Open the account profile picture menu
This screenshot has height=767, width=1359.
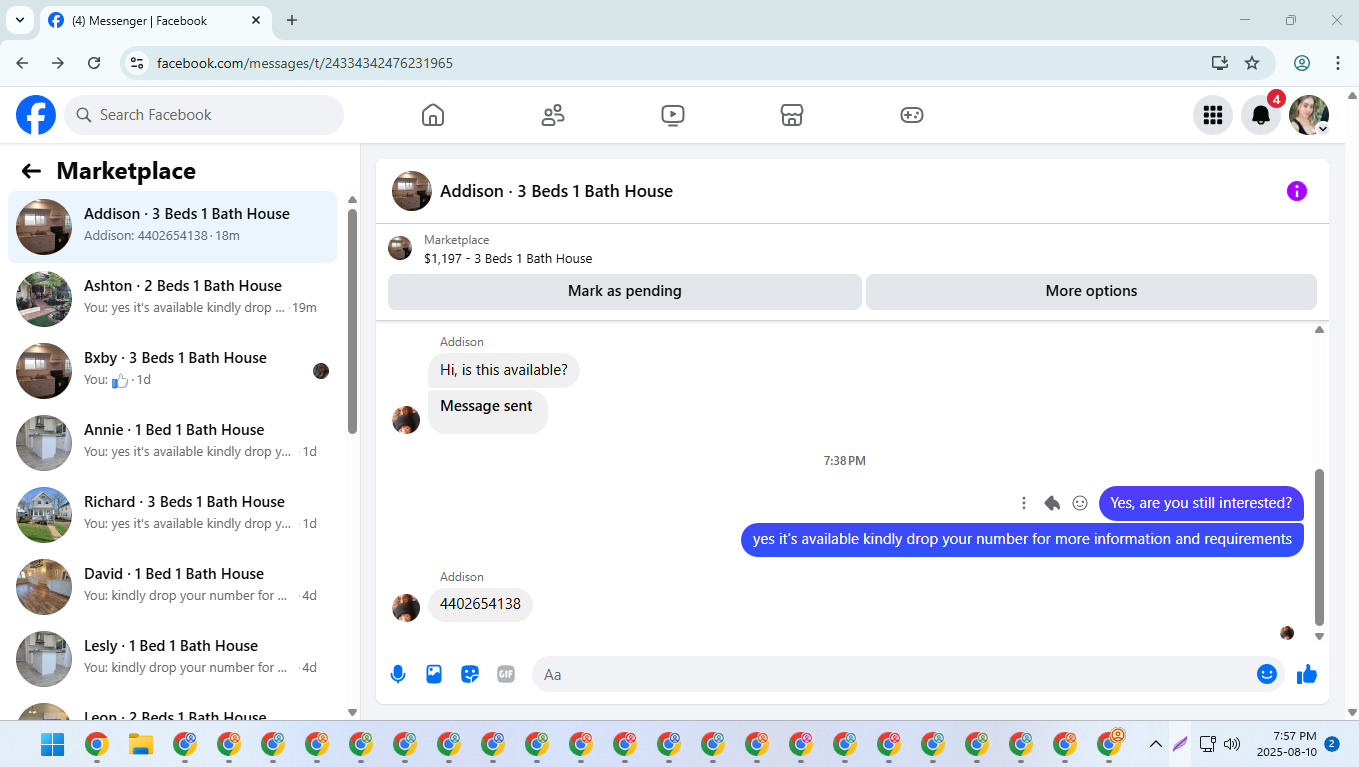(1309, 115)
